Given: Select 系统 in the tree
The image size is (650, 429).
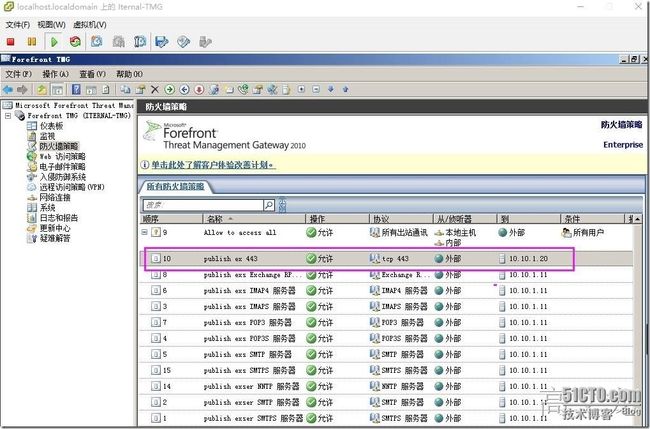Looking at the screenshot, I should point(47,208).
